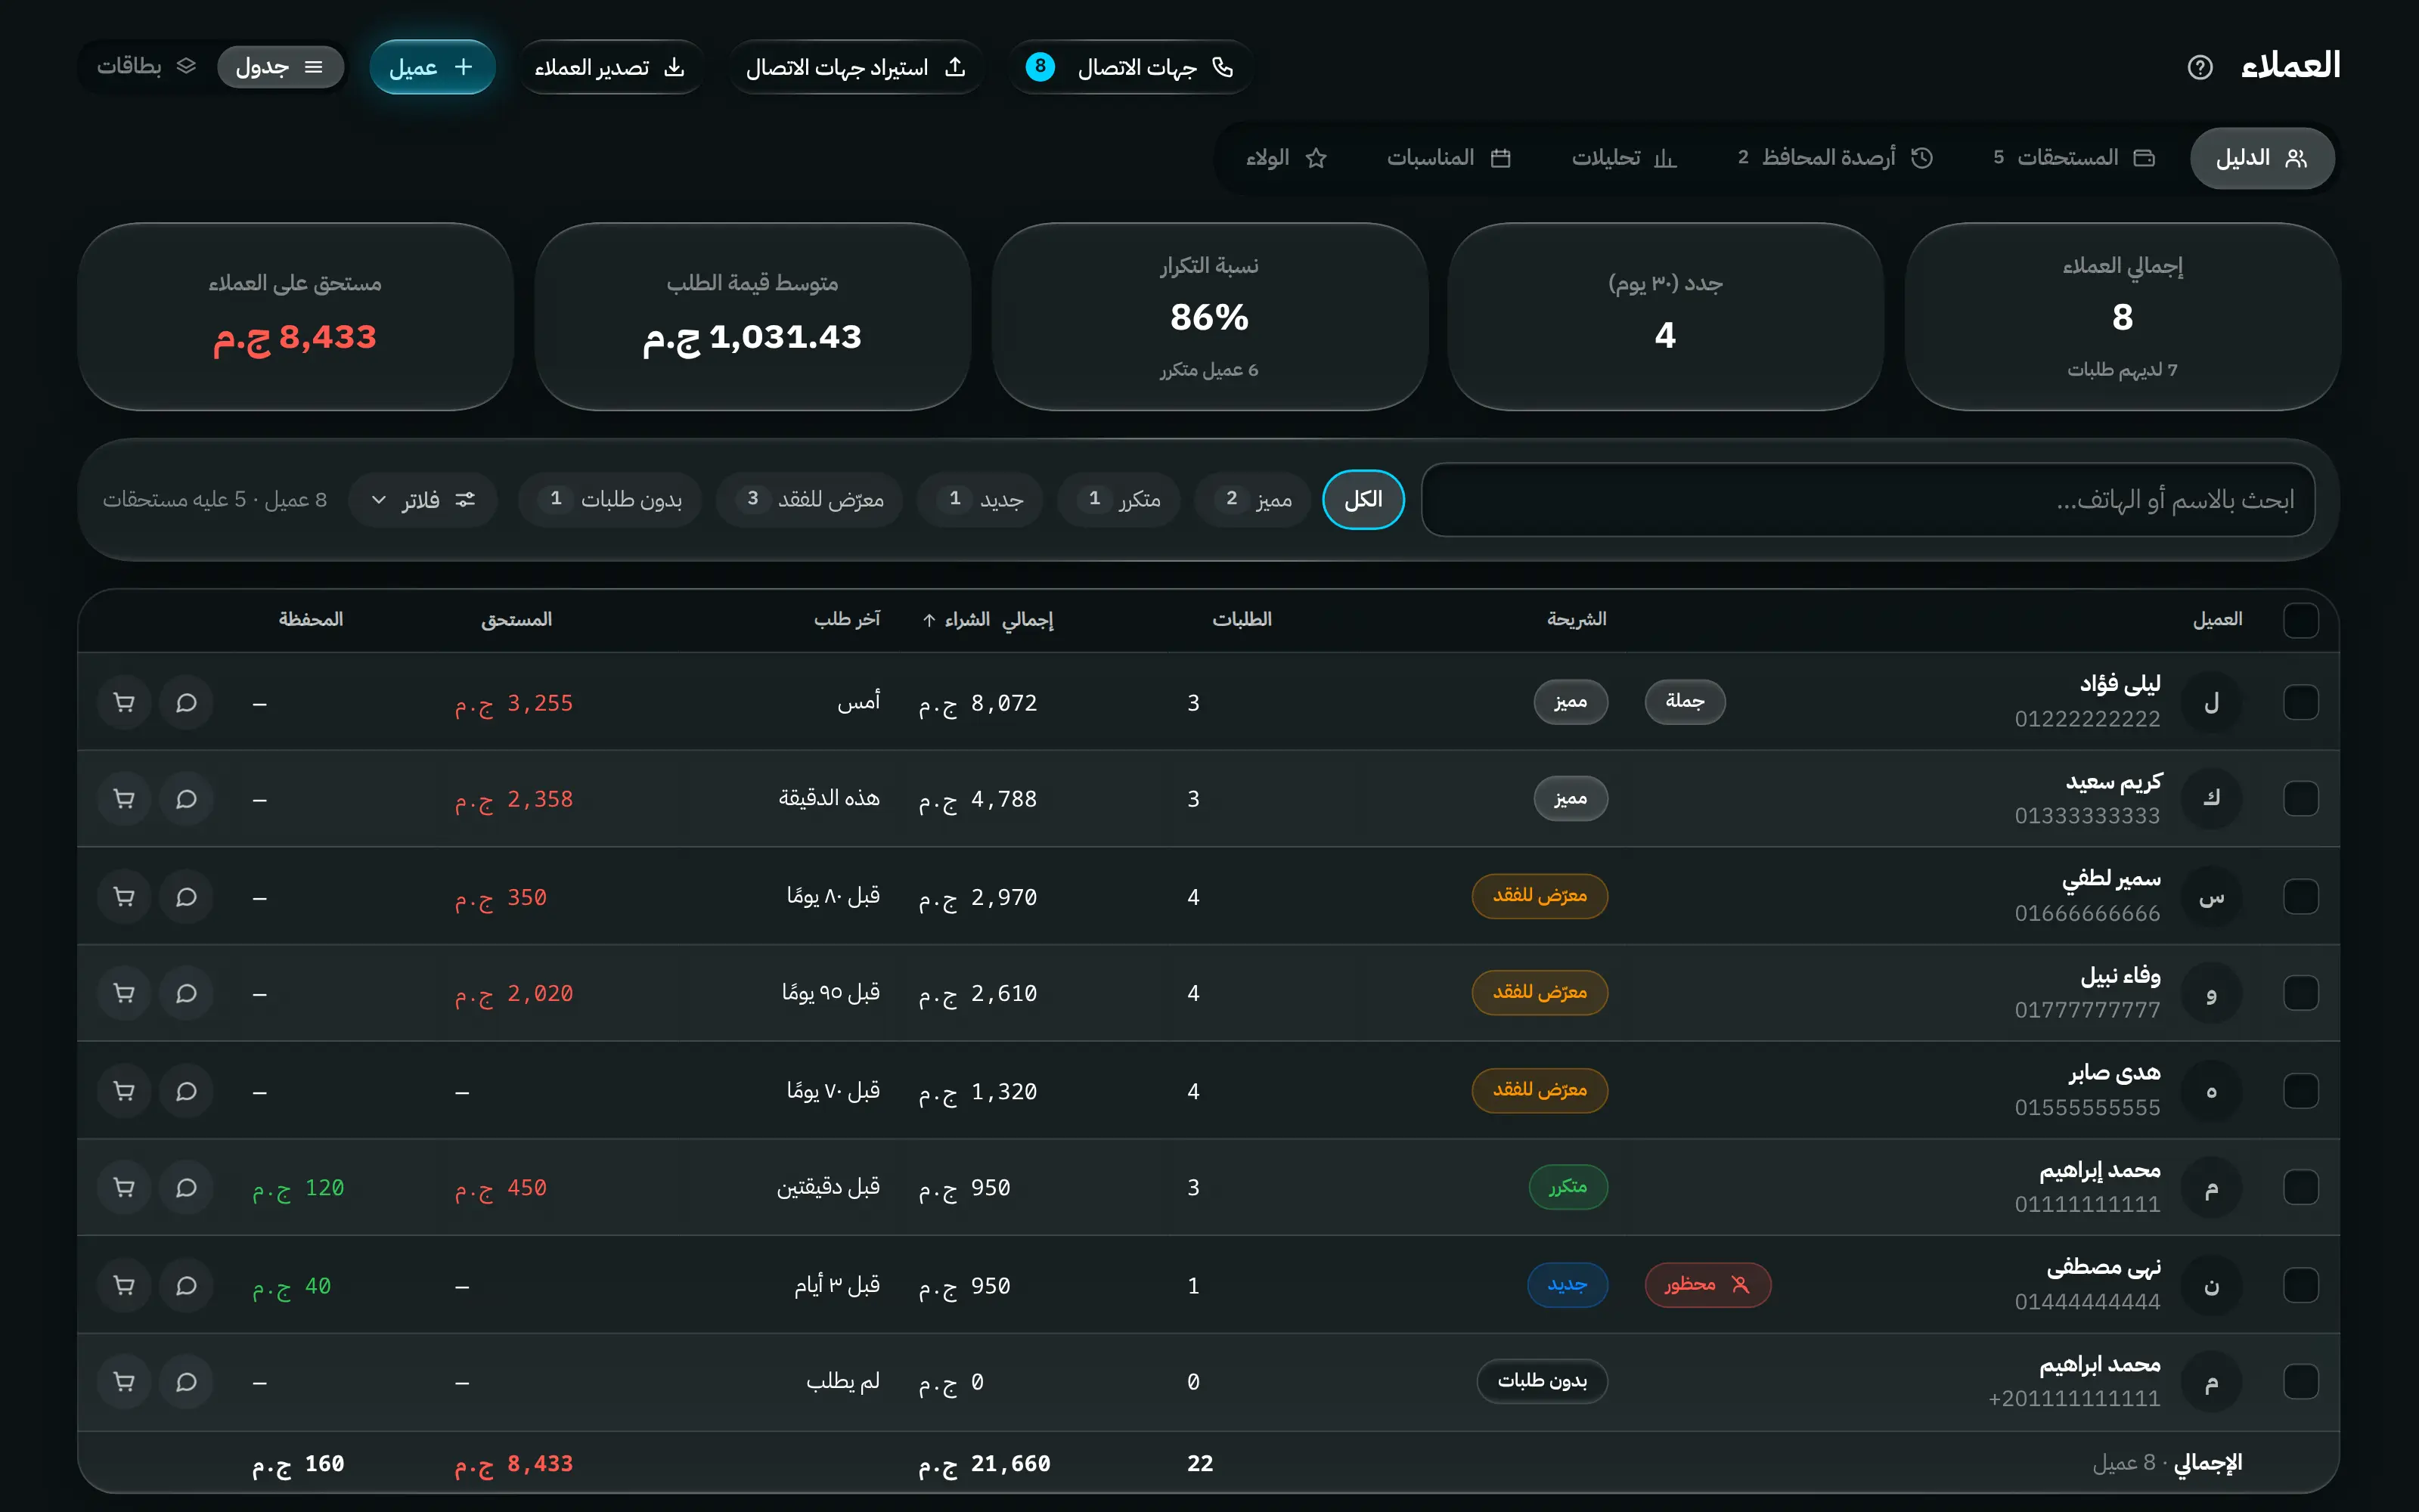Switch to بطاقات cards view

146,66
